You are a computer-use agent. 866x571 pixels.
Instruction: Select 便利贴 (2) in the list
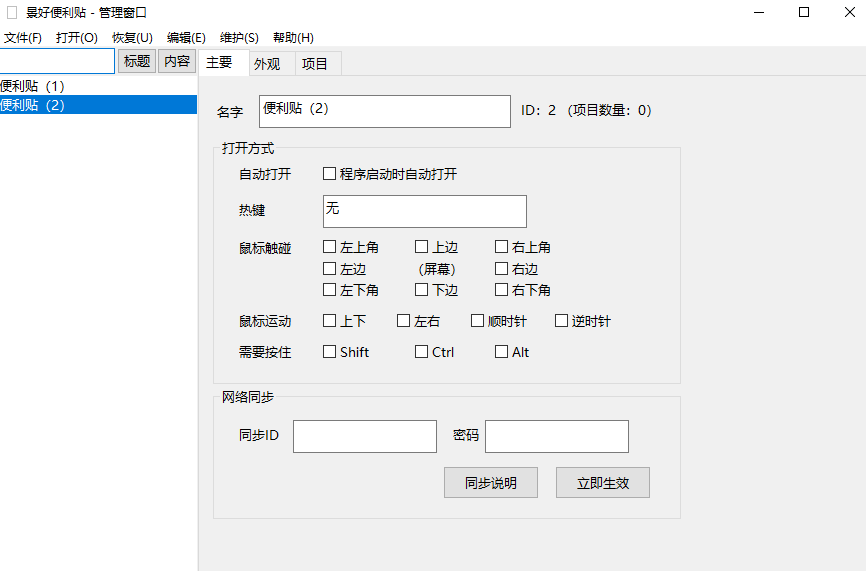(x=98, y=105)
